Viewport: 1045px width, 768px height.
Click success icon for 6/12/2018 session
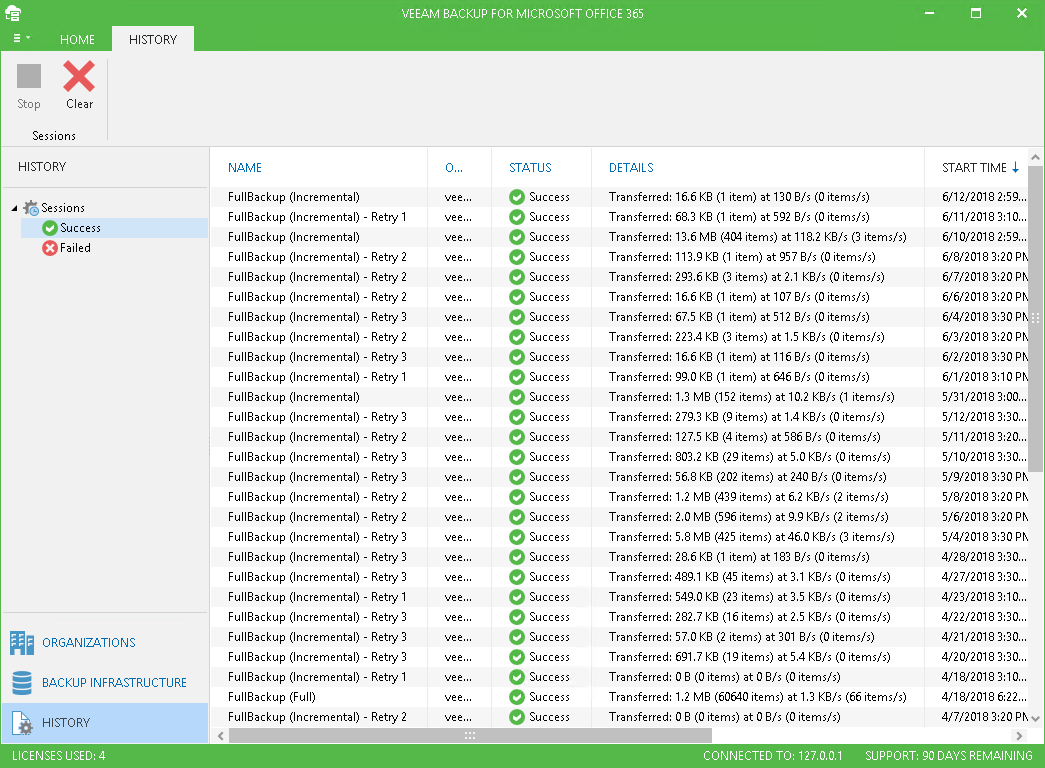pos(517,197)
